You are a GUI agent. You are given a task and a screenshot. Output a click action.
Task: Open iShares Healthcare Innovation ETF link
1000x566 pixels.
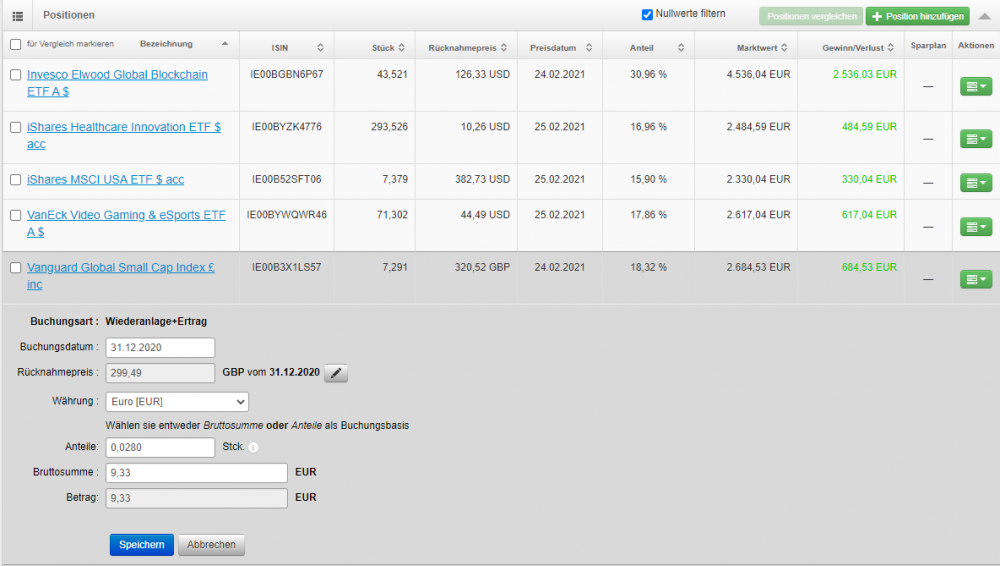pyautogui.click(x=124, y=135)
